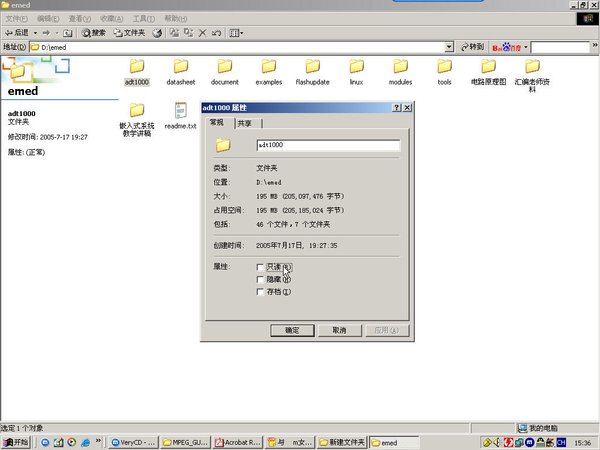Click the help question mark in dialog title
600x450 pixels.
[396, 107]
